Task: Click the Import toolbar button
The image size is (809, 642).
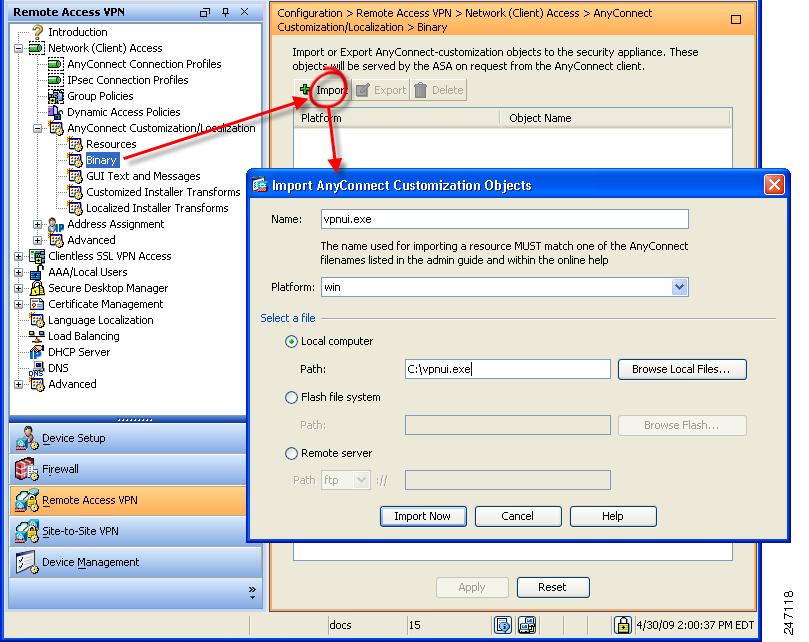Action: 322,90
